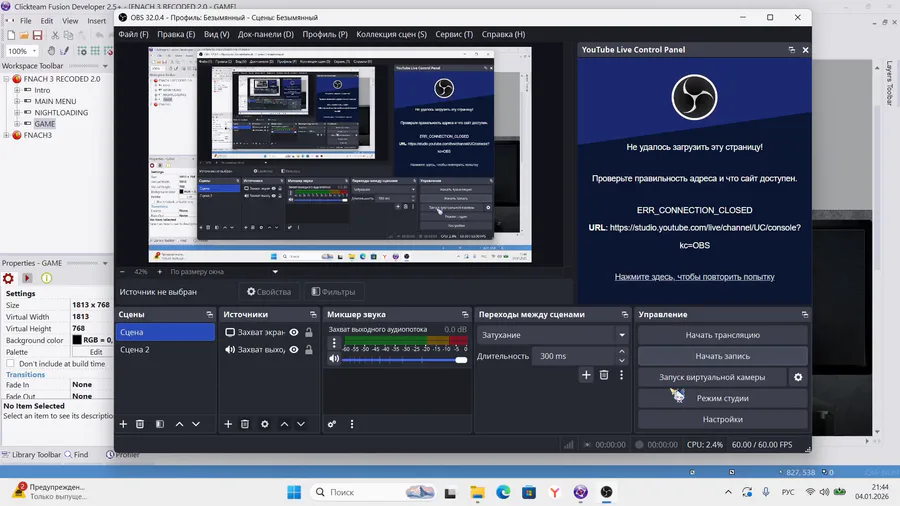Viewport: 900px width, 506px height.
Task: Open Файл menu in OBS
Action: pos(133,34)
